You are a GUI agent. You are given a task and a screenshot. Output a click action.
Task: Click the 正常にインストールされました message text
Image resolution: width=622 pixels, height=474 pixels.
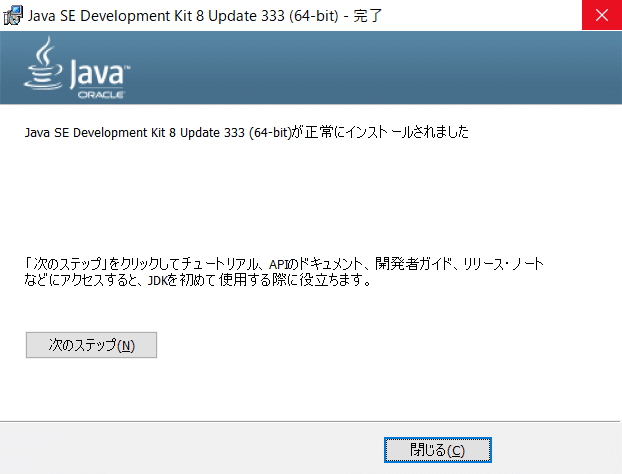pos(246,132)
